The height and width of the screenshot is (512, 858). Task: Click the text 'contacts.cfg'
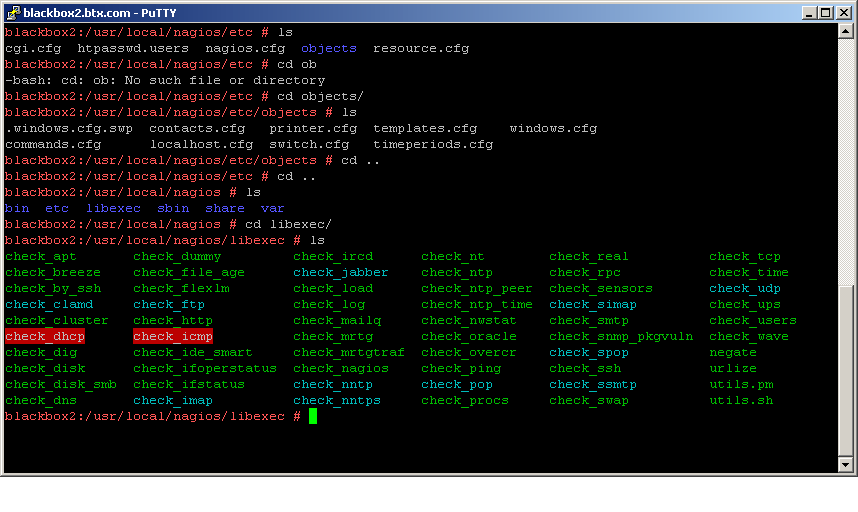pos(197,129)
